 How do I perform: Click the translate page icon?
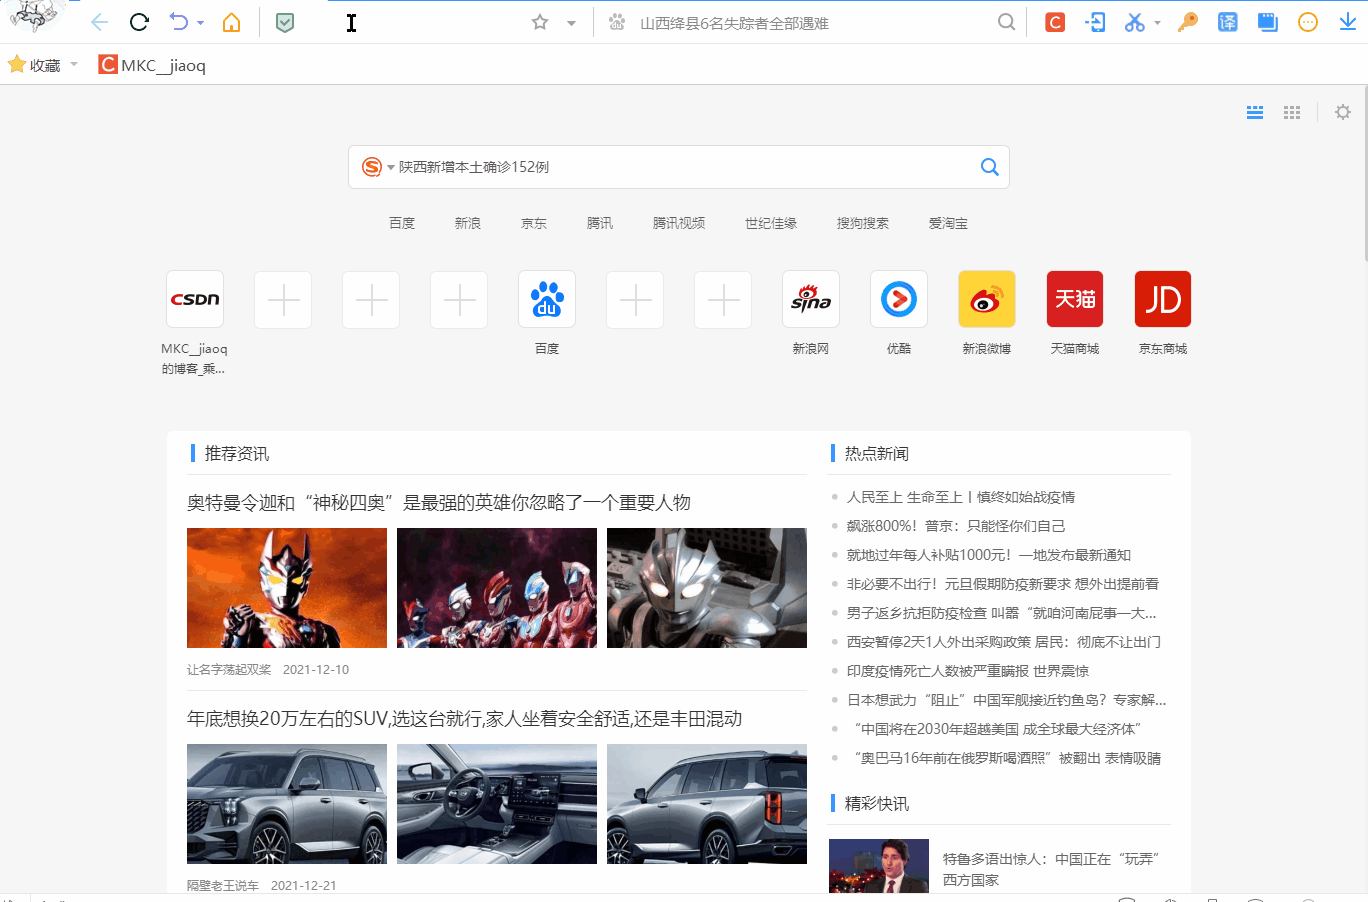1228,22
